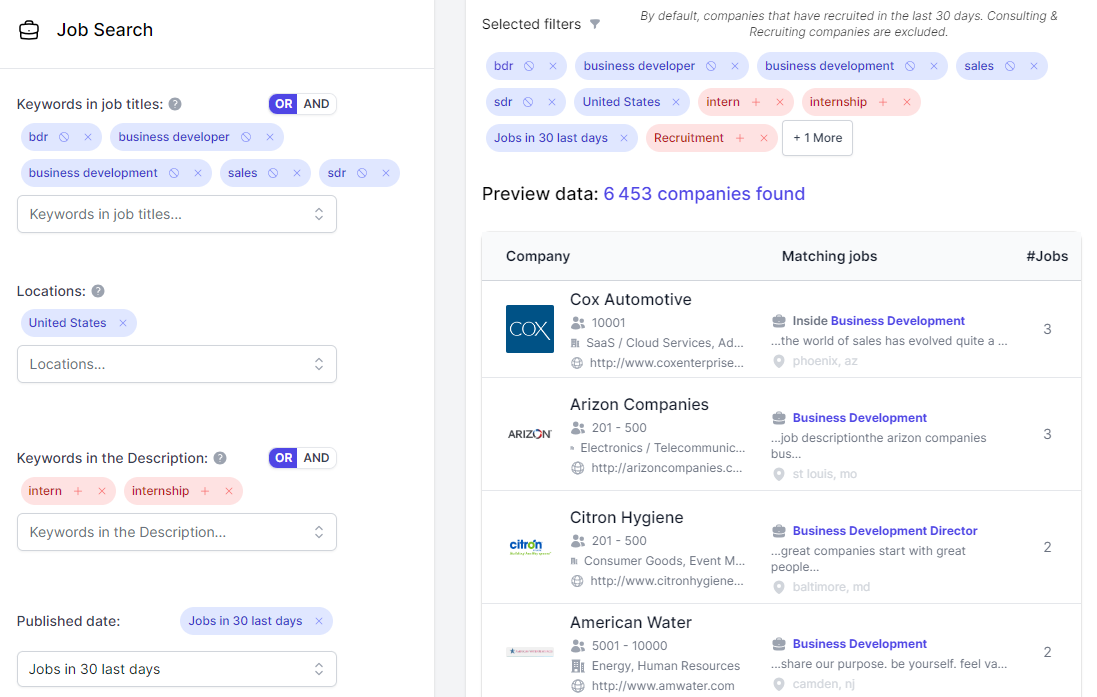The image size is (1097, 697).
Task: Open American Water Business Development job
Action: [x=860, y=644]
